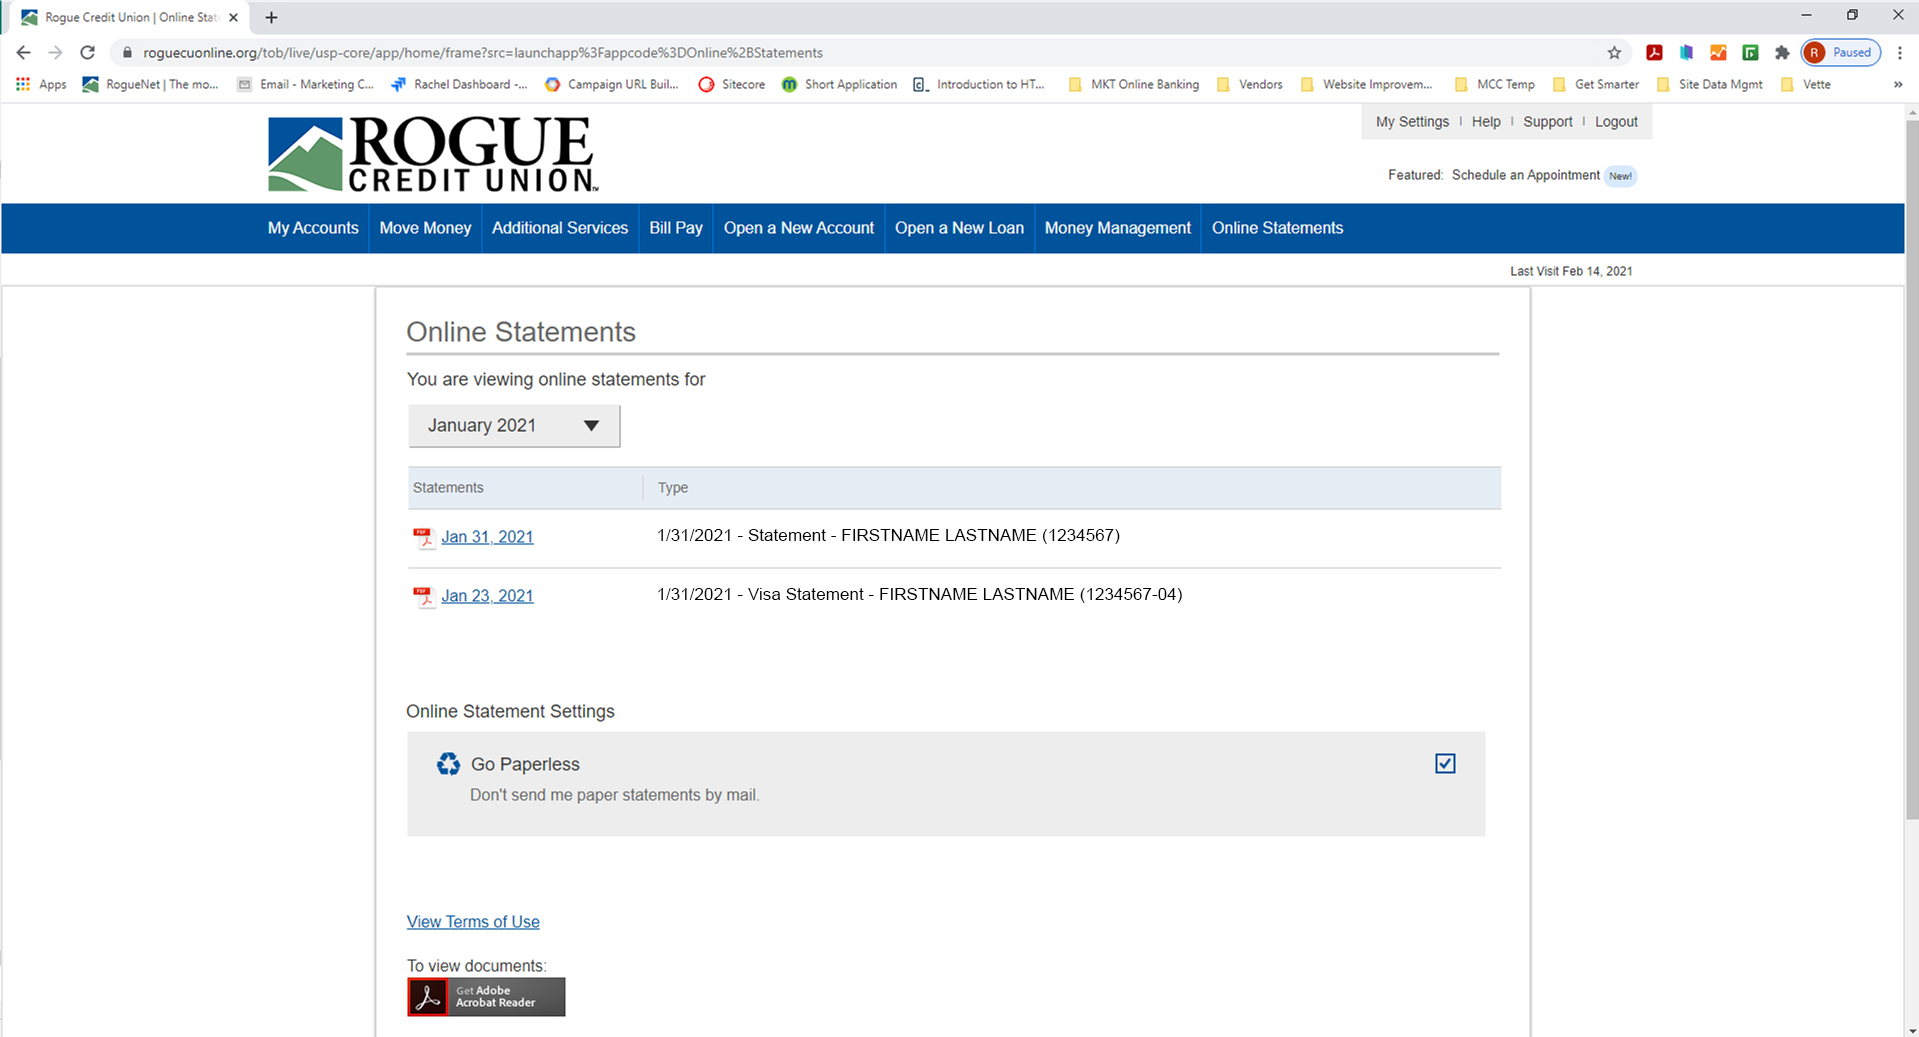Click the Rogue Credit Union logo

(x=433, y=155)
